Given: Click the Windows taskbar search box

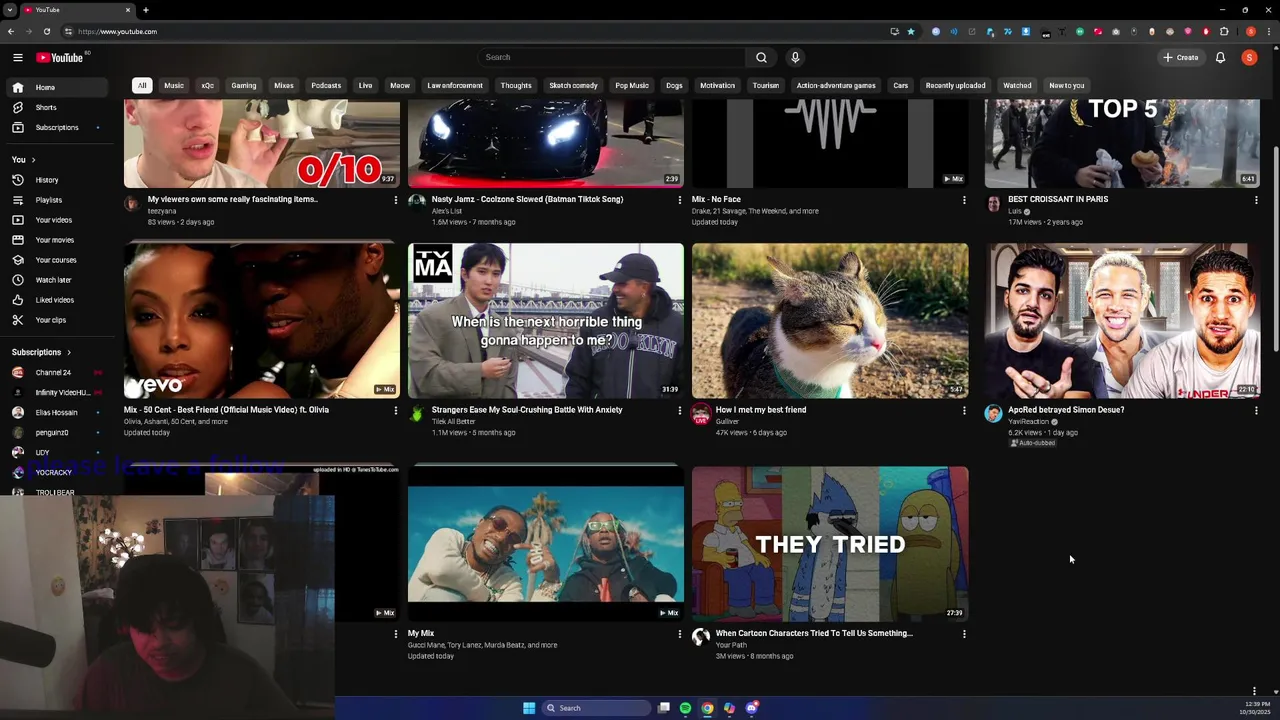Looking at the screenshot, I should 597,708.
